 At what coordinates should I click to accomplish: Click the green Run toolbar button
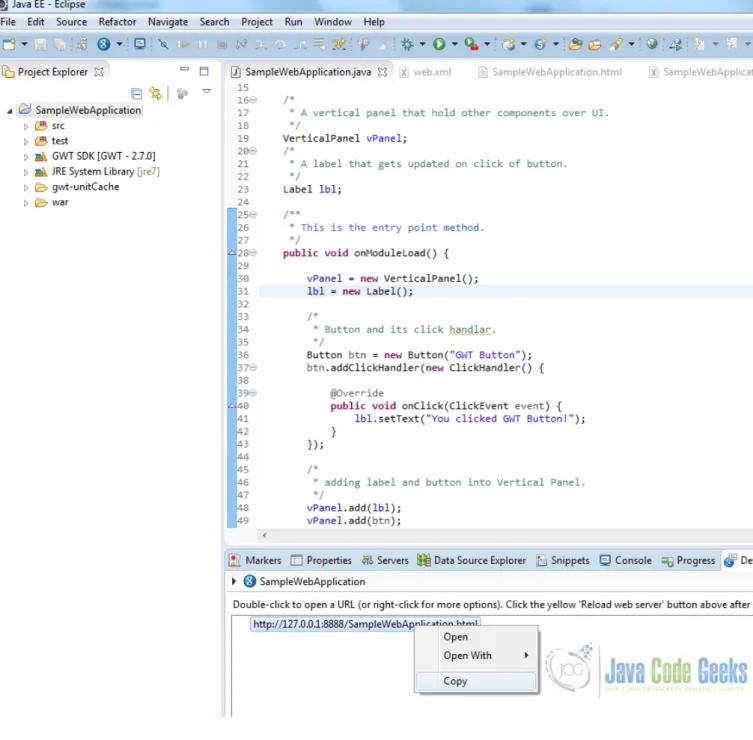[x=439, y=44]
